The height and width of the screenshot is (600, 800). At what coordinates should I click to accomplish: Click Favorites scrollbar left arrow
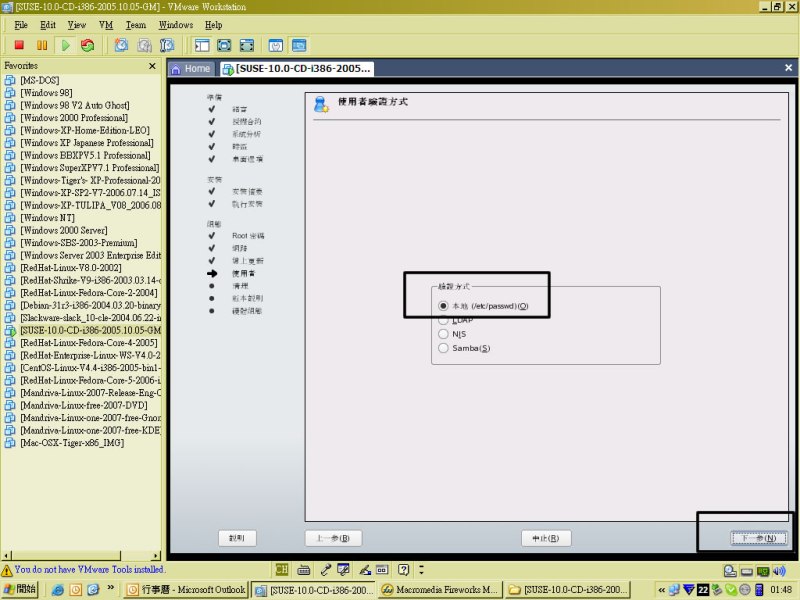tap(6, 556)
